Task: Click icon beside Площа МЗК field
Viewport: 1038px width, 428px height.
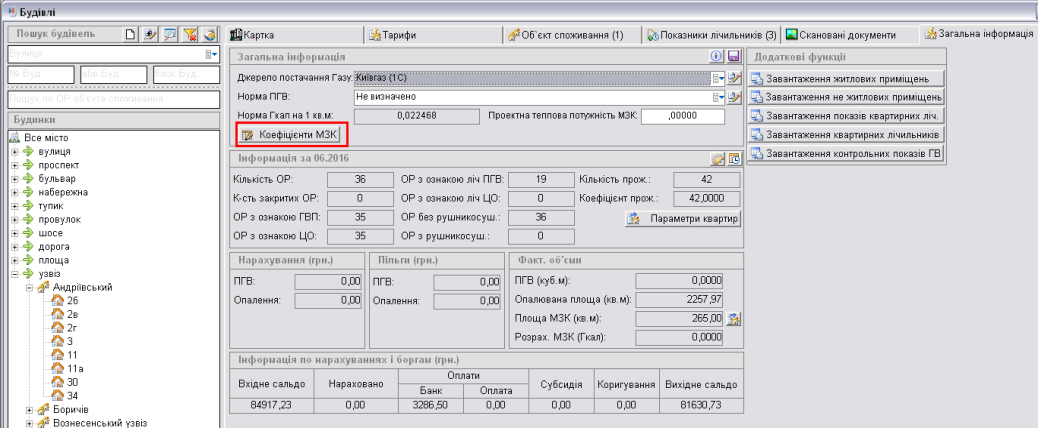Action: pyautogui.click(x=733, y=319)
